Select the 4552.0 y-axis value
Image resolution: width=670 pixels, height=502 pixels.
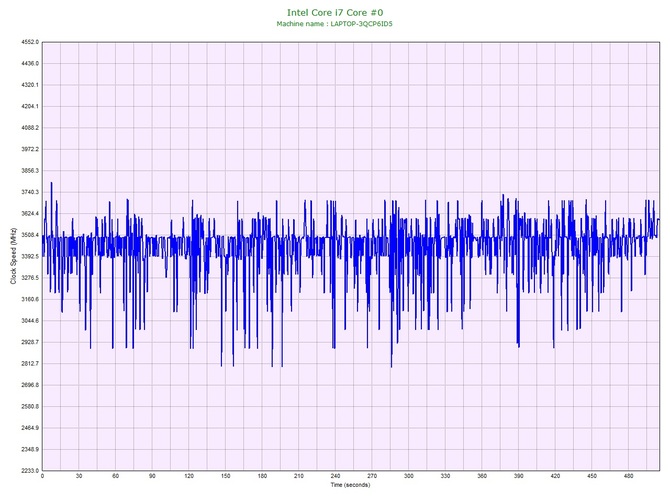(30, 42)
